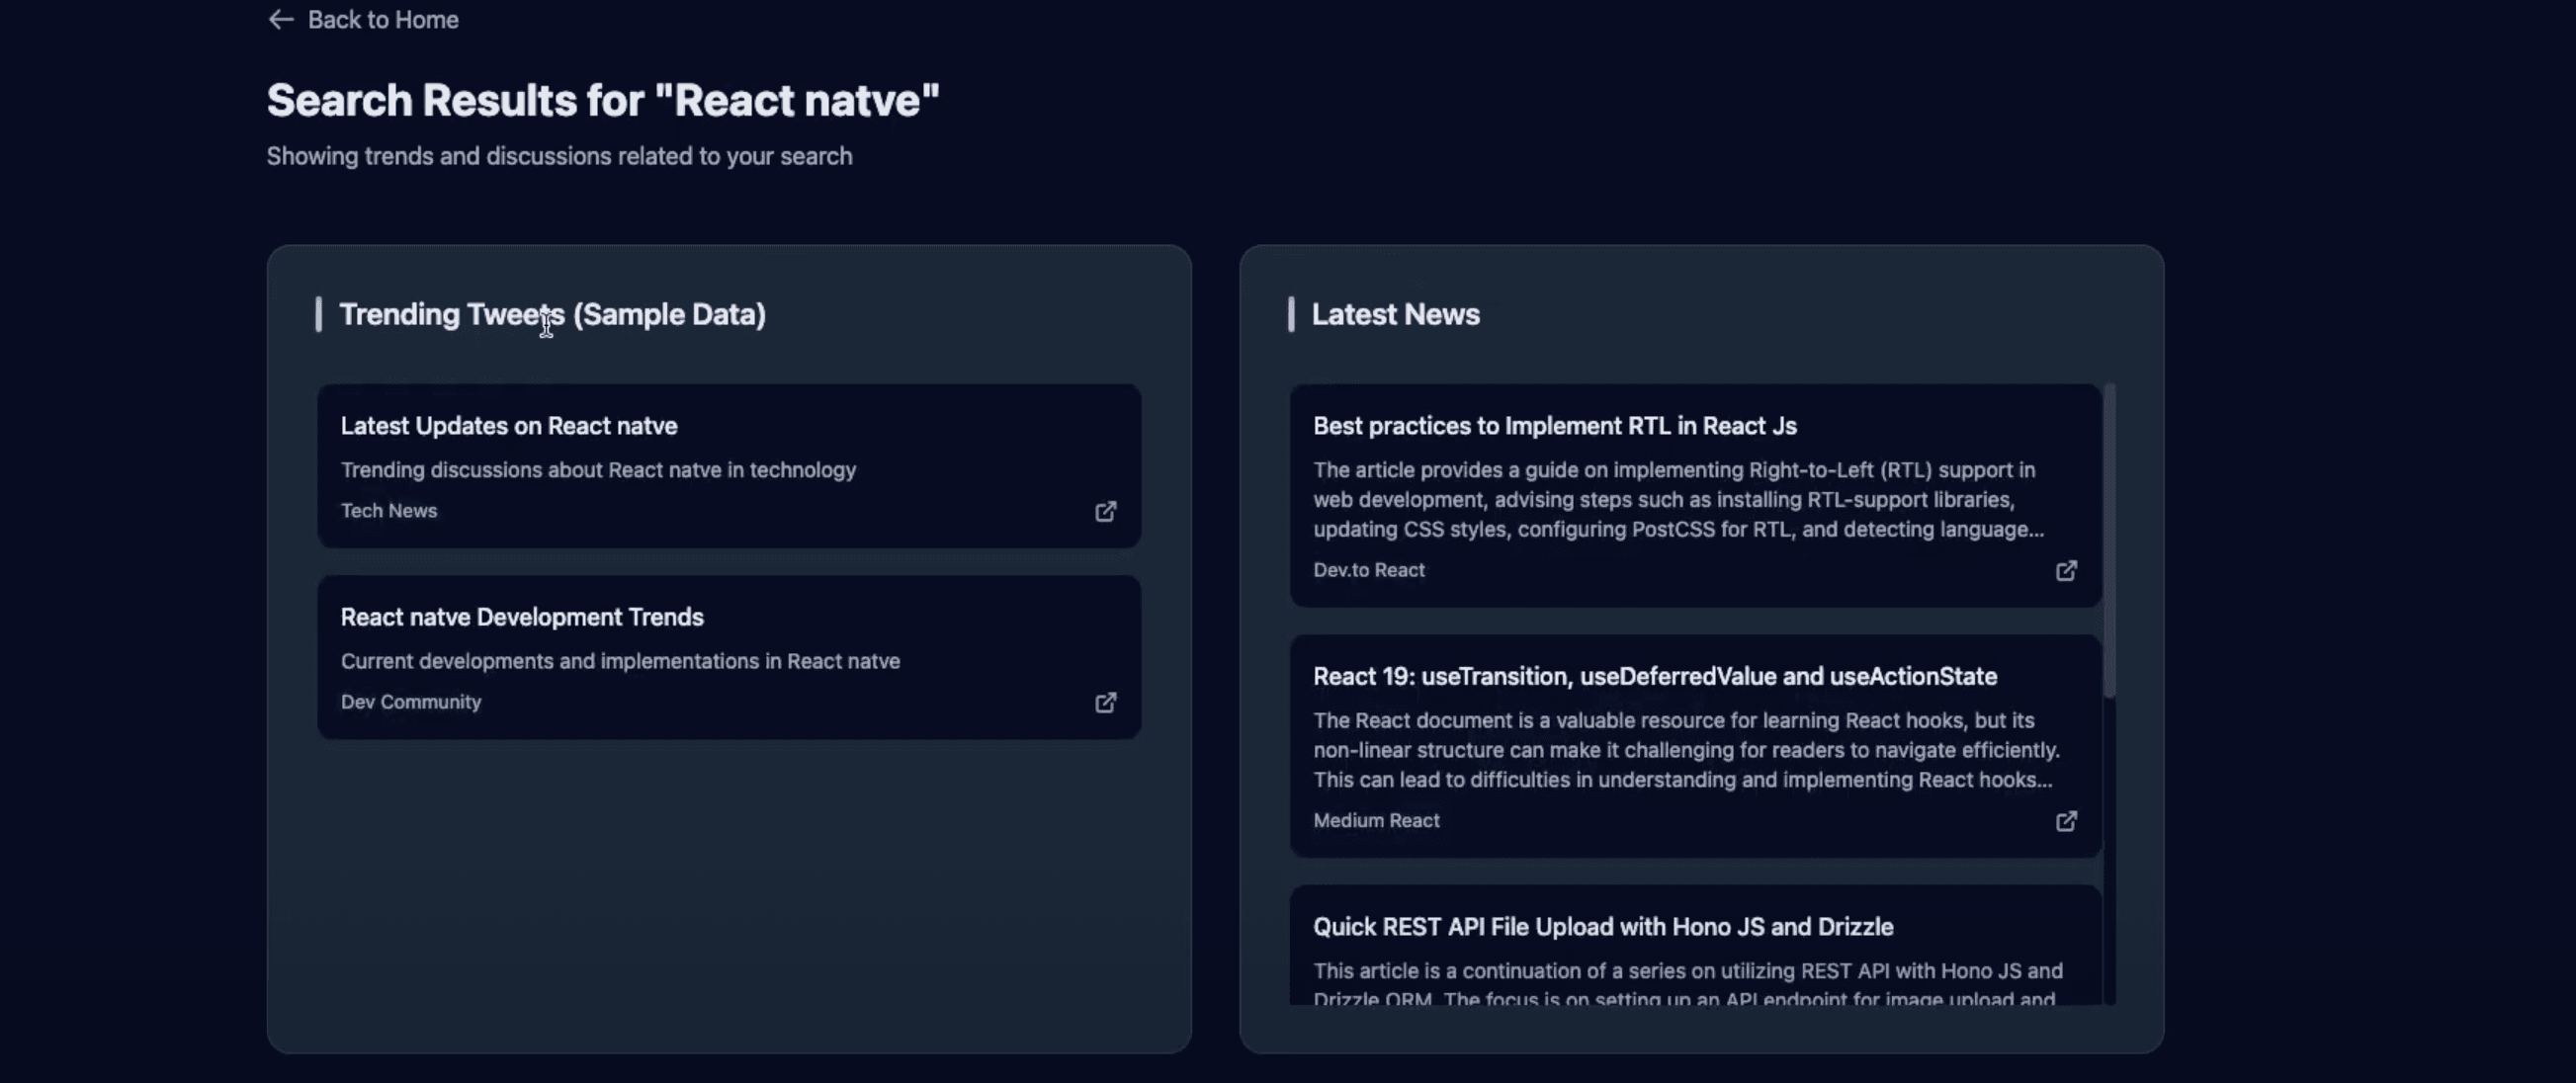
Task: Click the 'Trending Tweets (Sample Data)' heading
Action: (x=553, y=314)
